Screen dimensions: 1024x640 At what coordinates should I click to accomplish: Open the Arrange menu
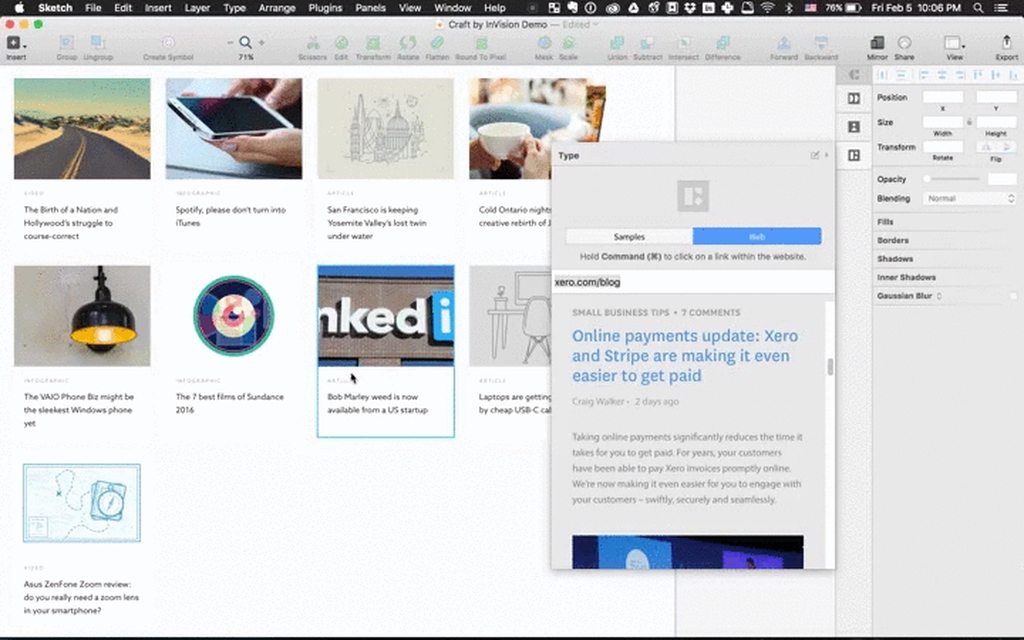coord(277,8)
